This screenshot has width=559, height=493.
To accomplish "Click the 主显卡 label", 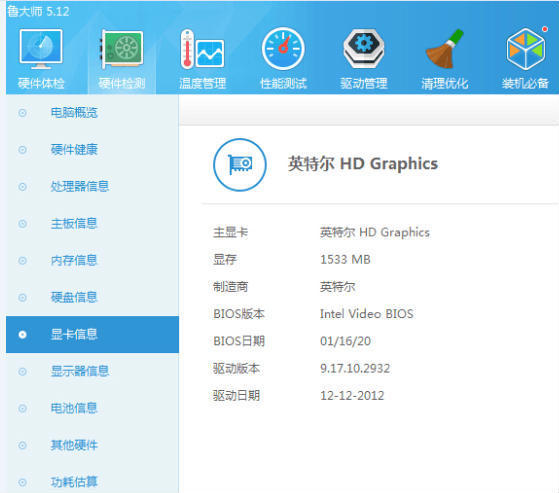I will click(230, 233).
